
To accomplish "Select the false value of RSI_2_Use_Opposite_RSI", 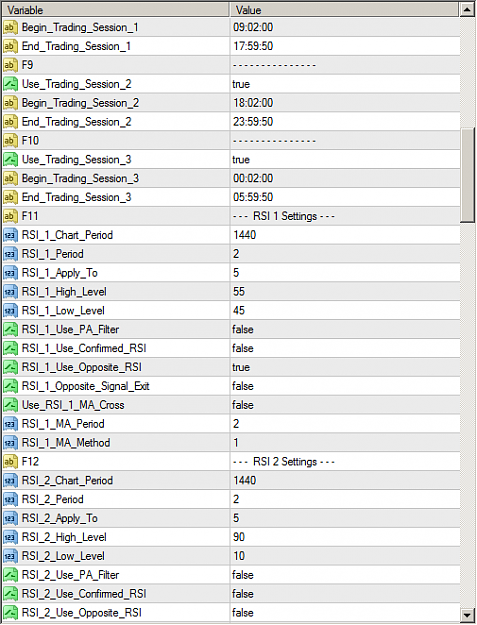I will (x=243, y=613).
